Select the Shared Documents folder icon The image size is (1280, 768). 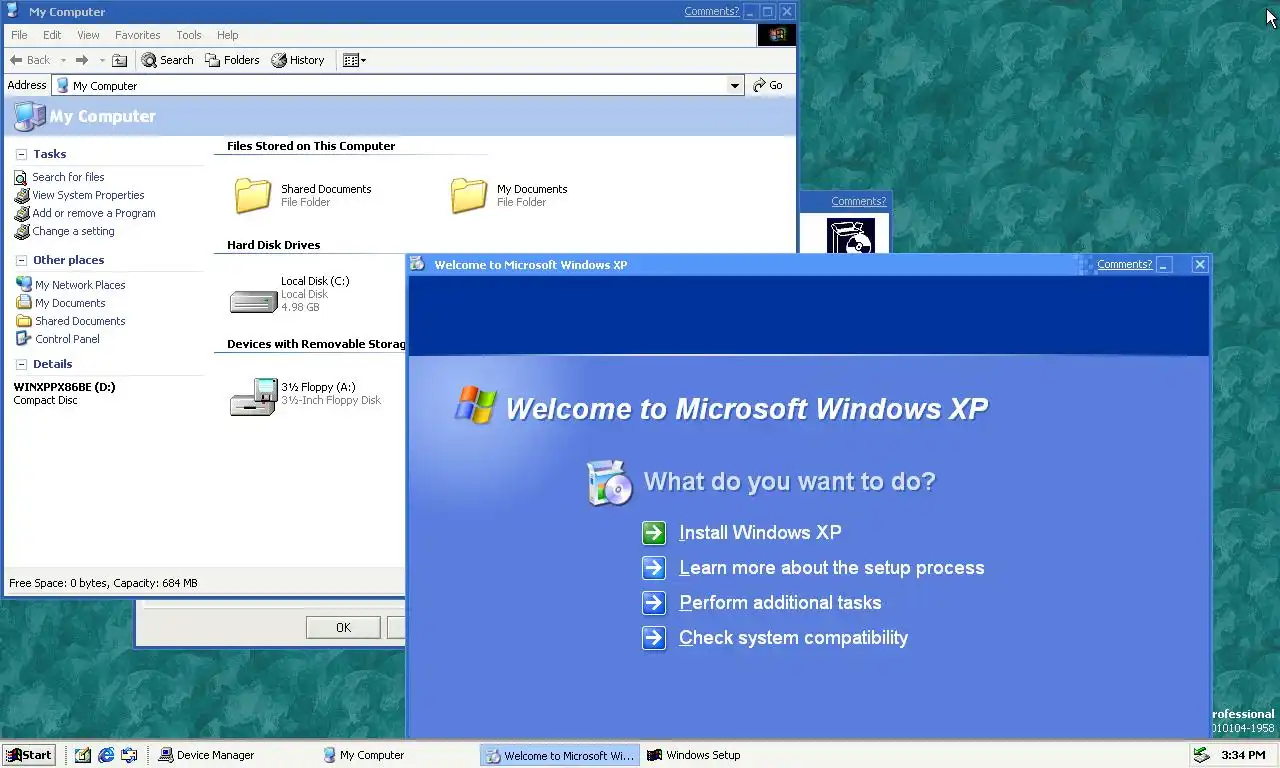[x=253, y=195]
